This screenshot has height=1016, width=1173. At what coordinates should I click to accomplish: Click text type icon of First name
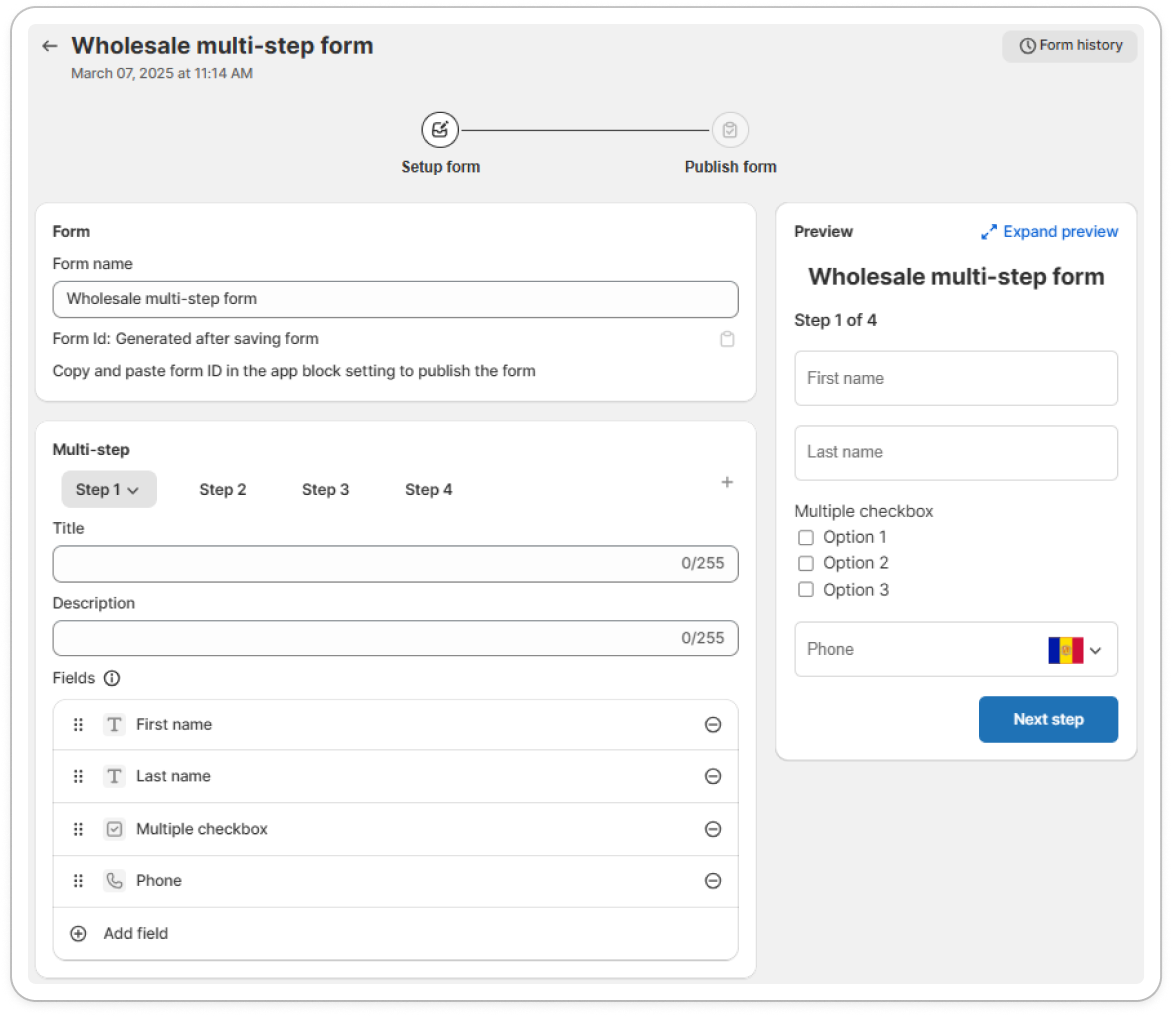coord(114,725)
